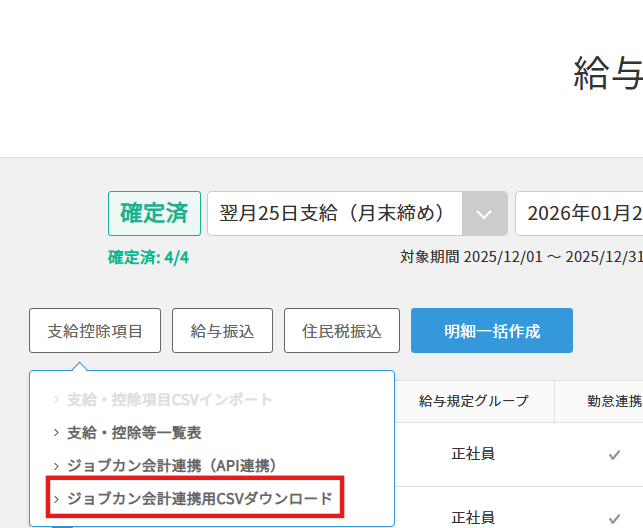This screenshot has width=643, height=528.
Task: Click the 対象期間 2025/12/01 date range text
Action: [522, 257]
